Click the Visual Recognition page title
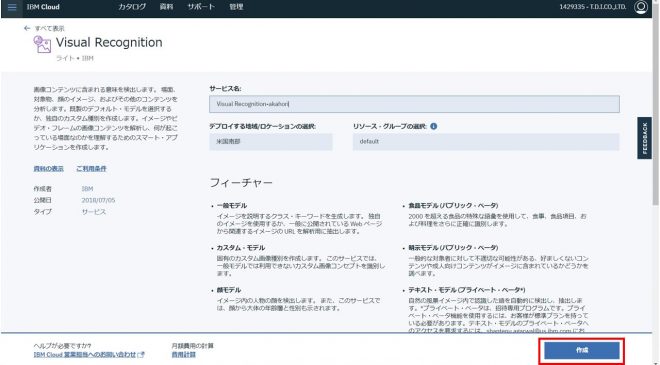Screen dimensions: 660x365 (x=109, y=42)
